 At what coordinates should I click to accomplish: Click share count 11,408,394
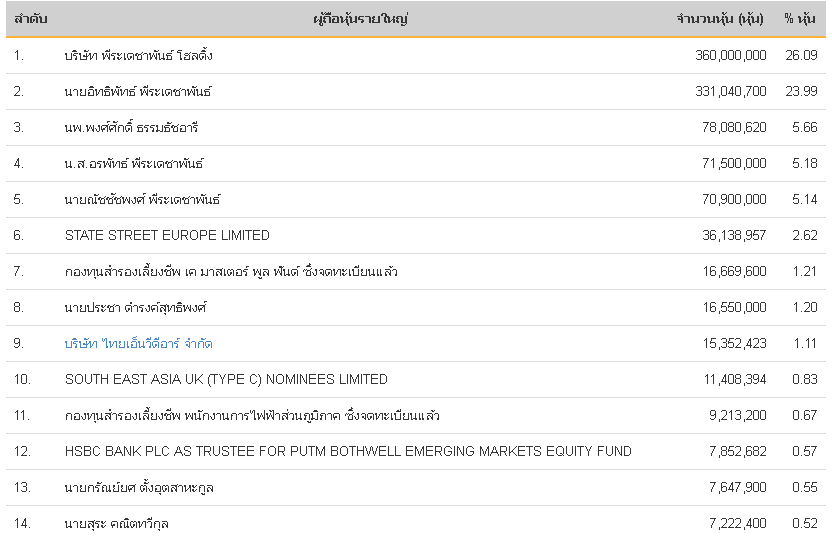(x=735, y=379)
